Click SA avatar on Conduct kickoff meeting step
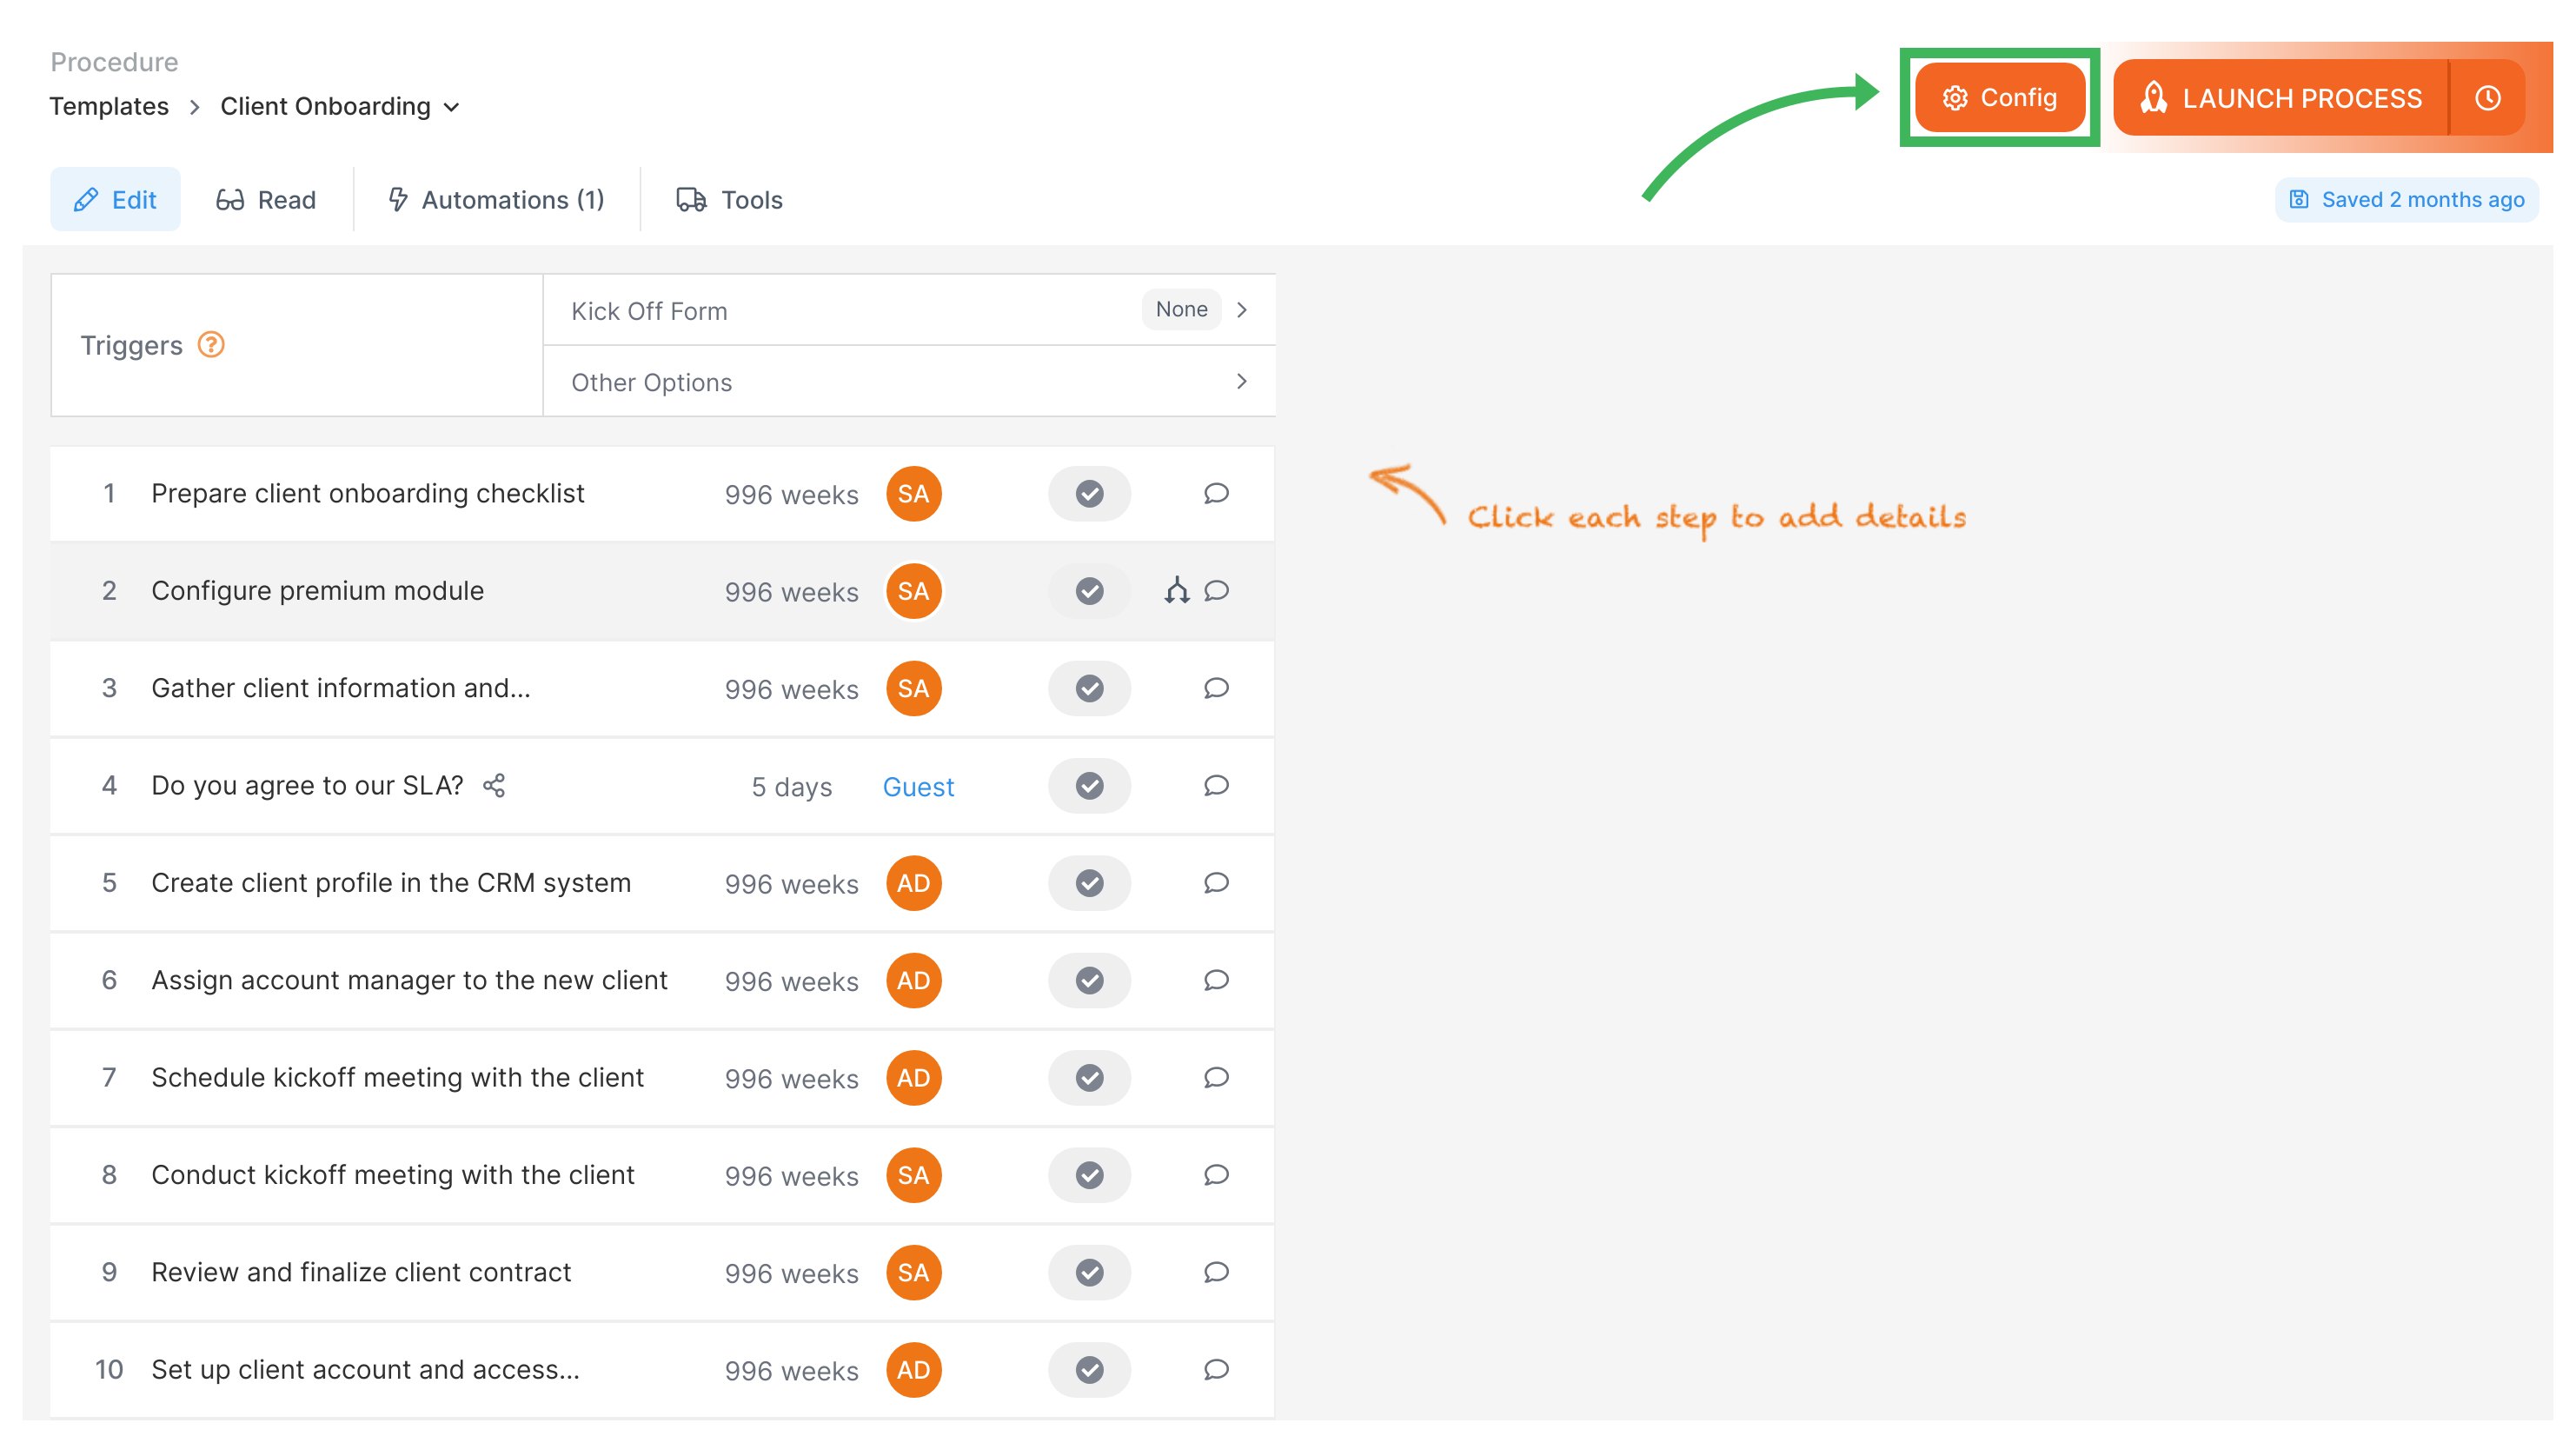 (913, 1175)
